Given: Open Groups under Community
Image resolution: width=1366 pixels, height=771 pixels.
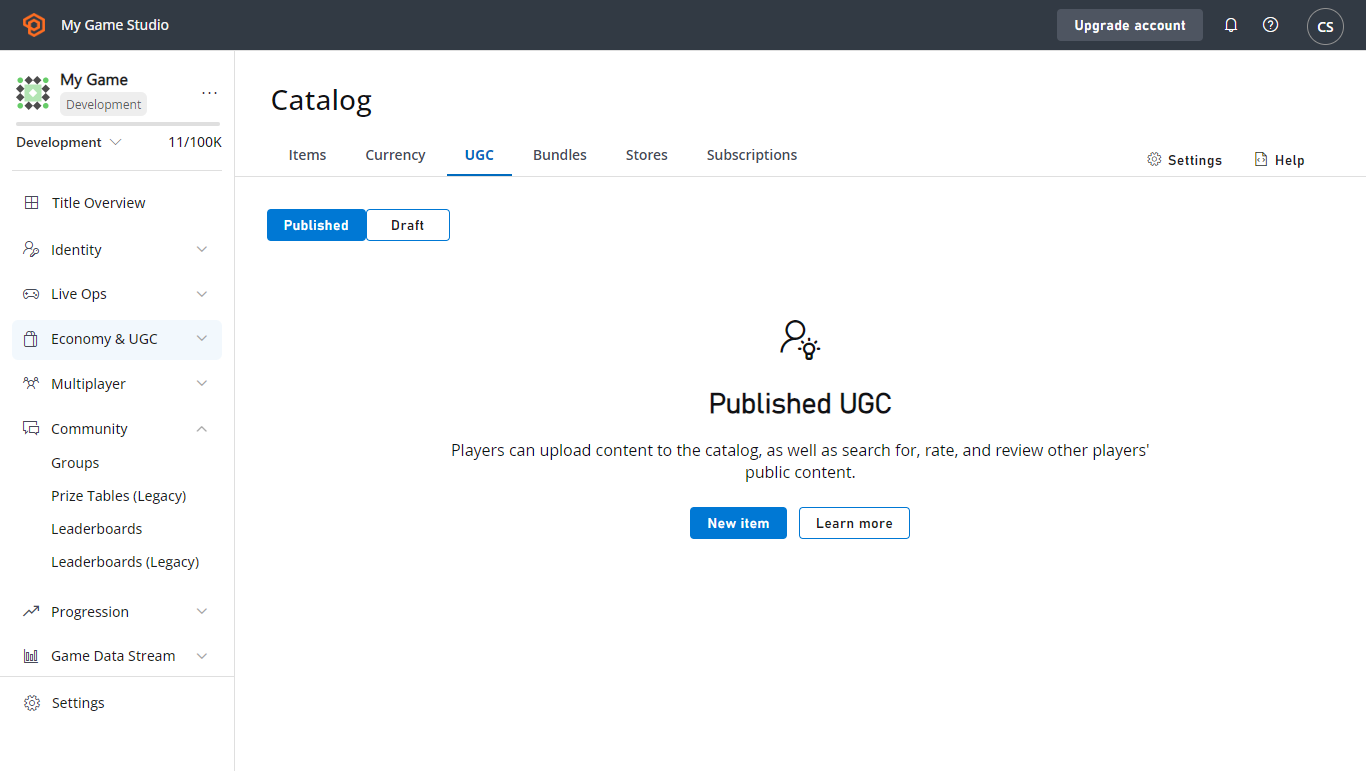Looking at the screenshot, I should coord(75,463).
